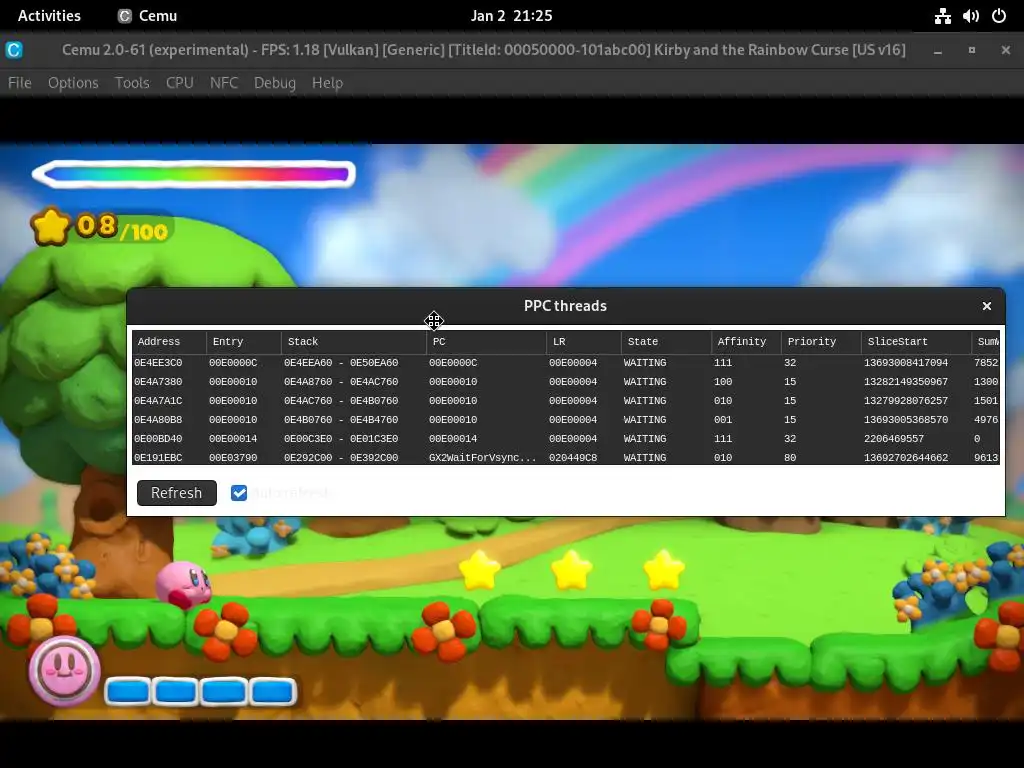Viewport: 1024px width, 768px height.
Task: Sort by the Address column header
Action: pyautogui.click(x=169, y=342)
